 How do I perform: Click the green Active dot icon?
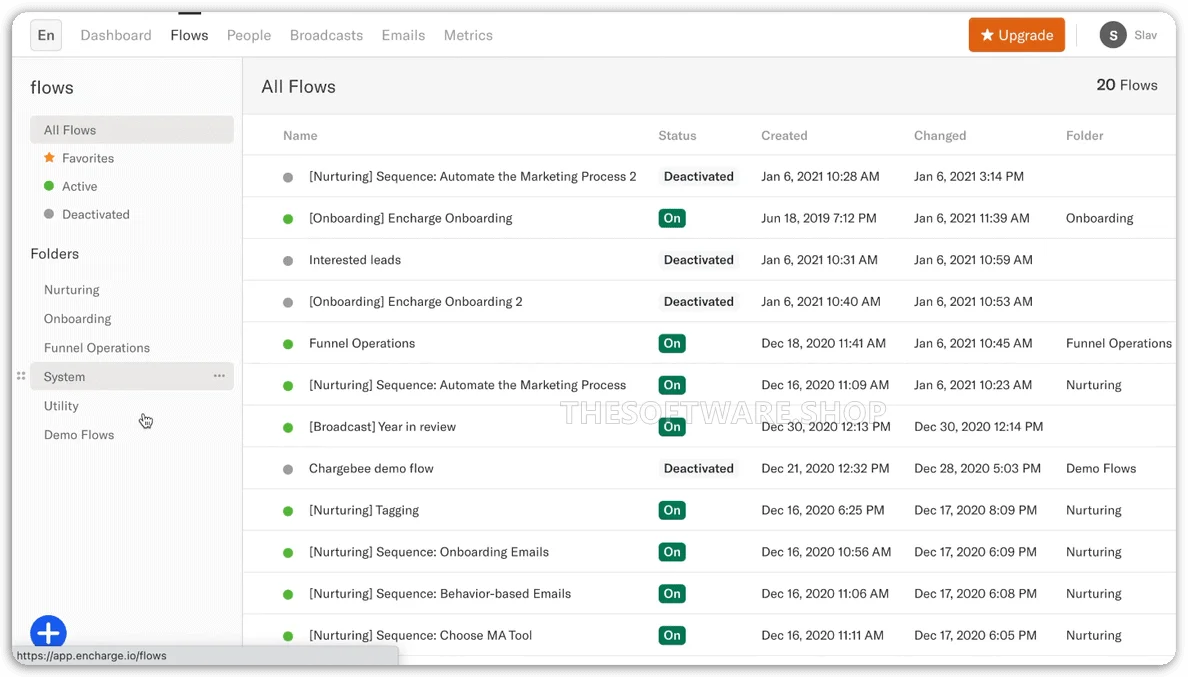pos(49,186)
